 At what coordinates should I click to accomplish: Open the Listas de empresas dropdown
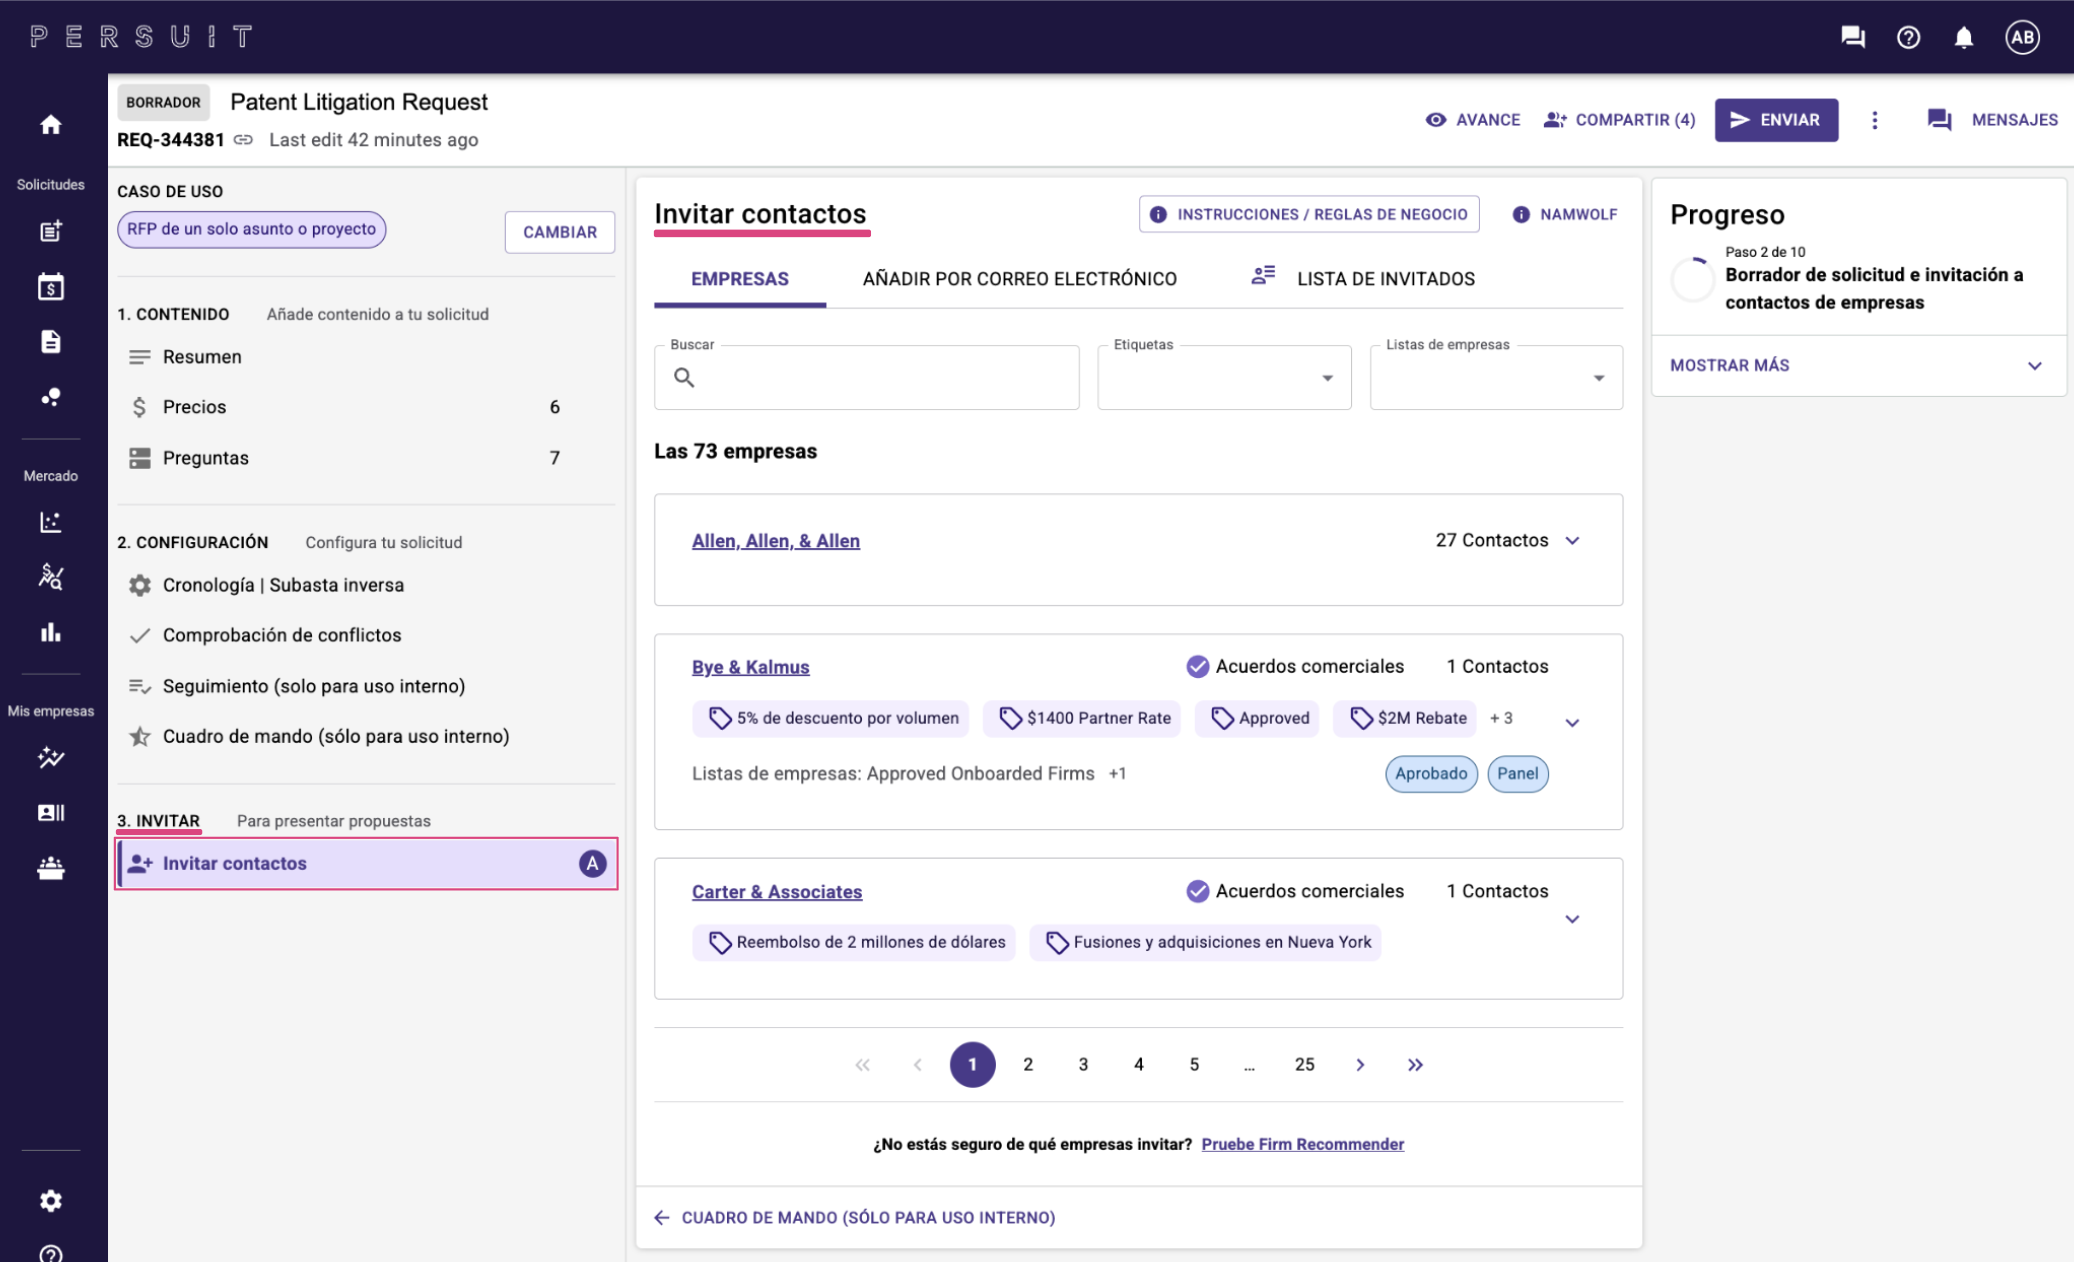pos(1496,377)
